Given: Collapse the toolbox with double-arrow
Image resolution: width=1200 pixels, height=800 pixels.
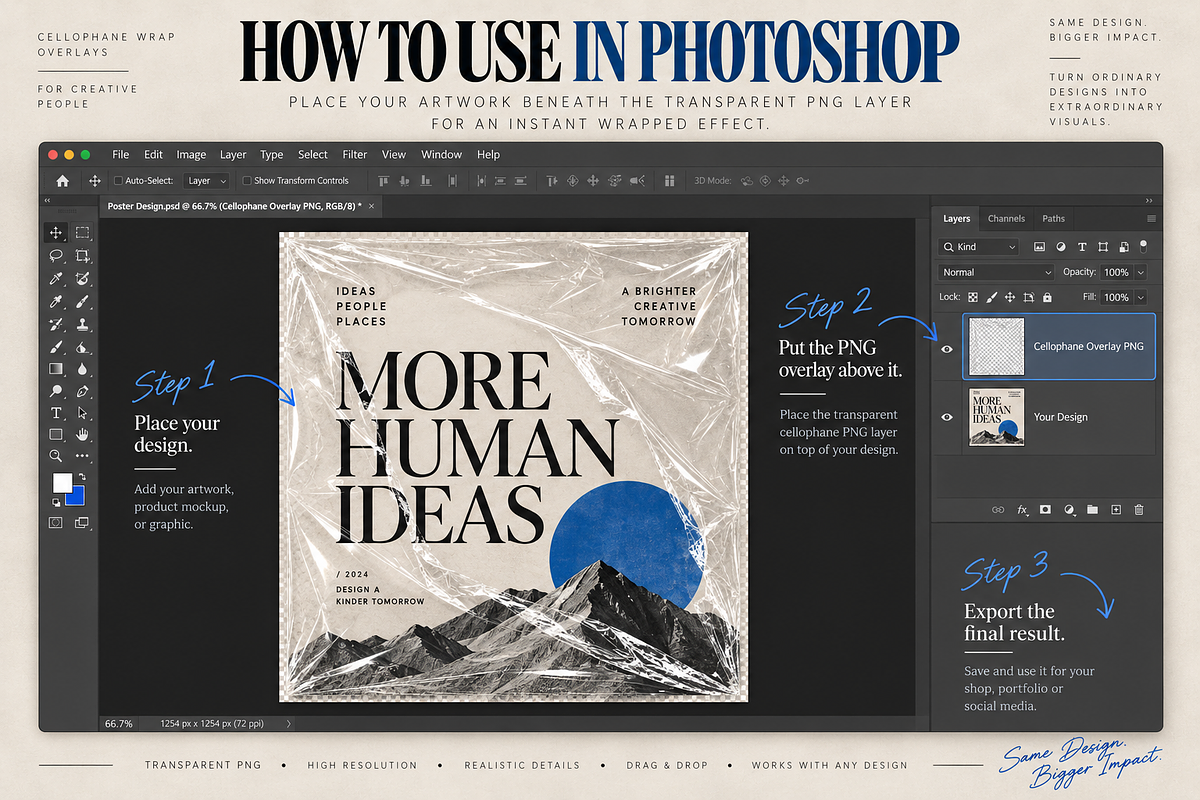Looking at the screenshot, I should click(47, 202).
